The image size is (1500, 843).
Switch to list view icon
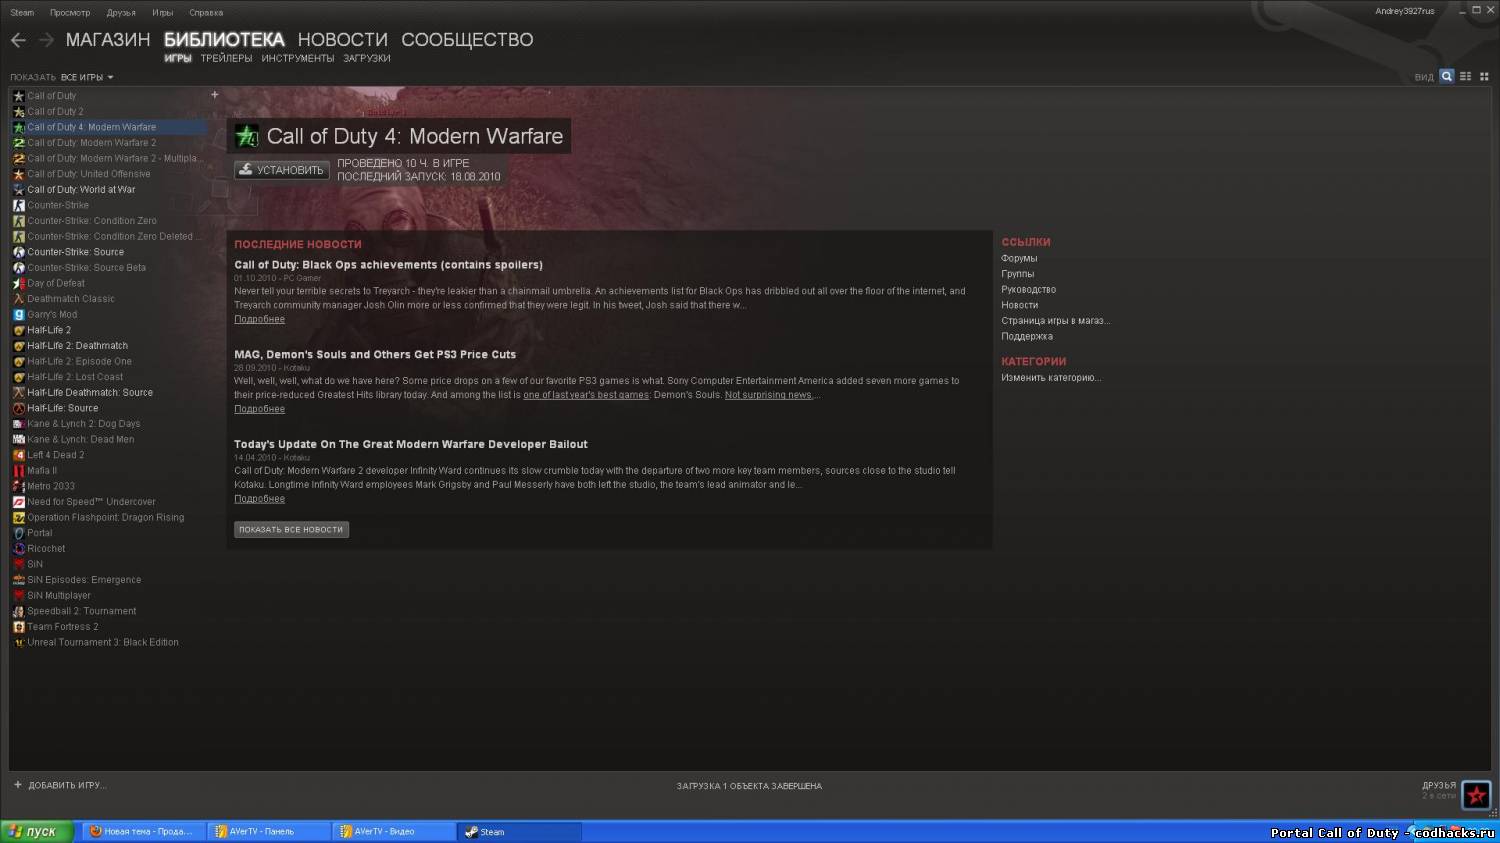tap(1465, 76)
